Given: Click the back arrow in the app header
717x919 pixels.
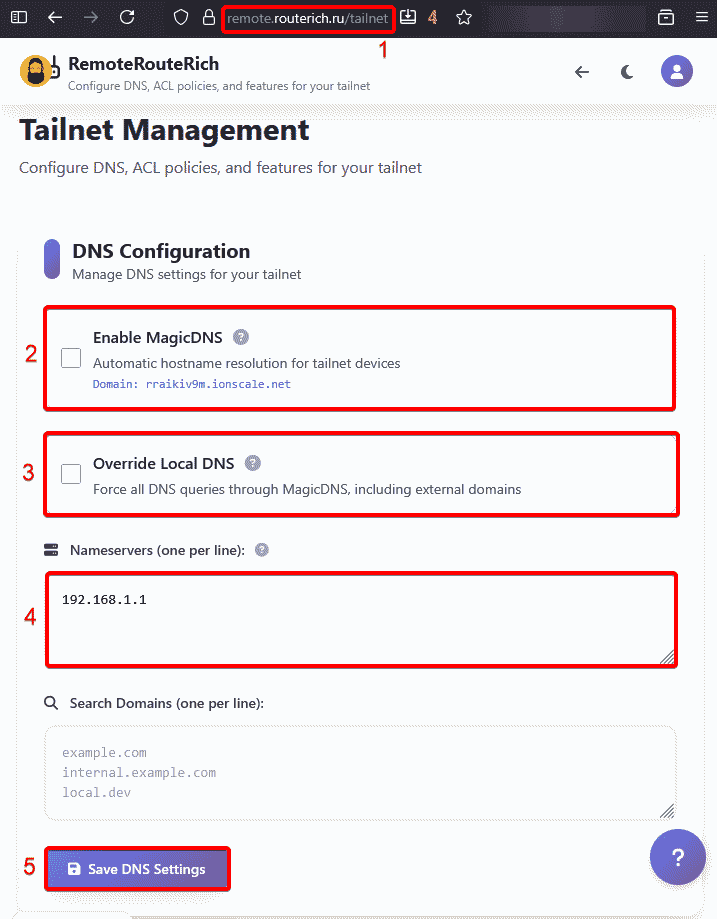Looking at the screenshot, I should [582, 71].
